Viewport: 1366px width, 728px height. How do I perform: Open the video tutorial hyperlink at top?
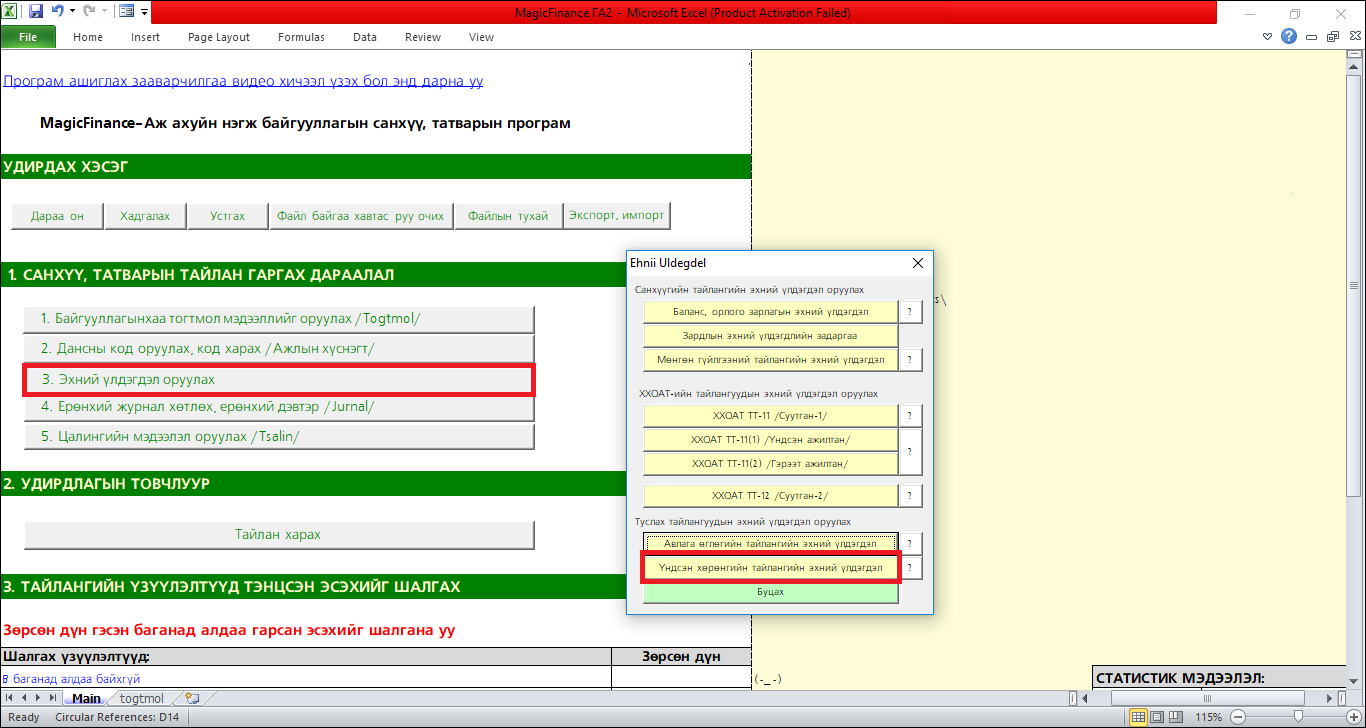pos(243,81)
